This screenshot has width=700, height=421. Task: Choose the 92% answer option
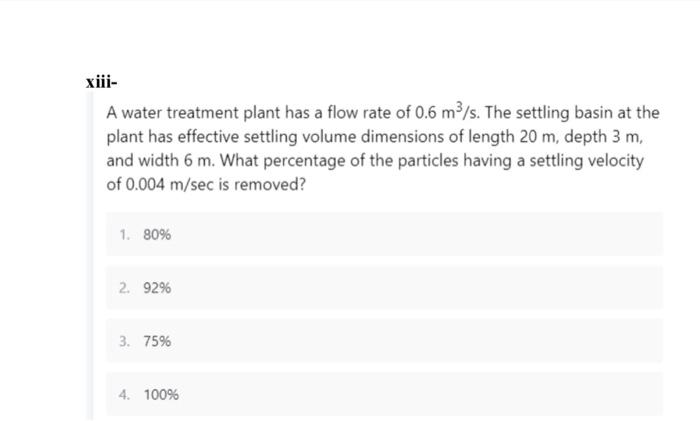pos(157,288)
